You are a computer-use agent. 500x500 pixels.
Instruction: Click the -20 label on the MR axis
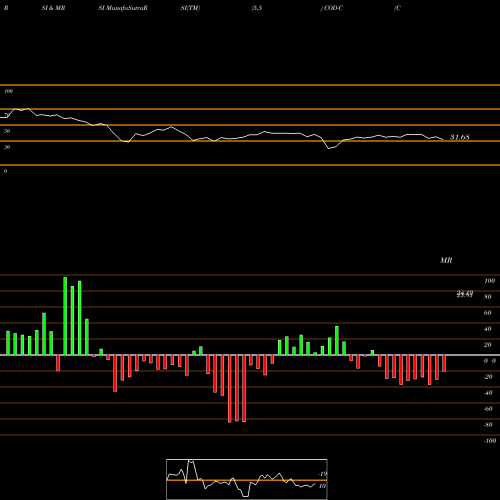[488, 377]
